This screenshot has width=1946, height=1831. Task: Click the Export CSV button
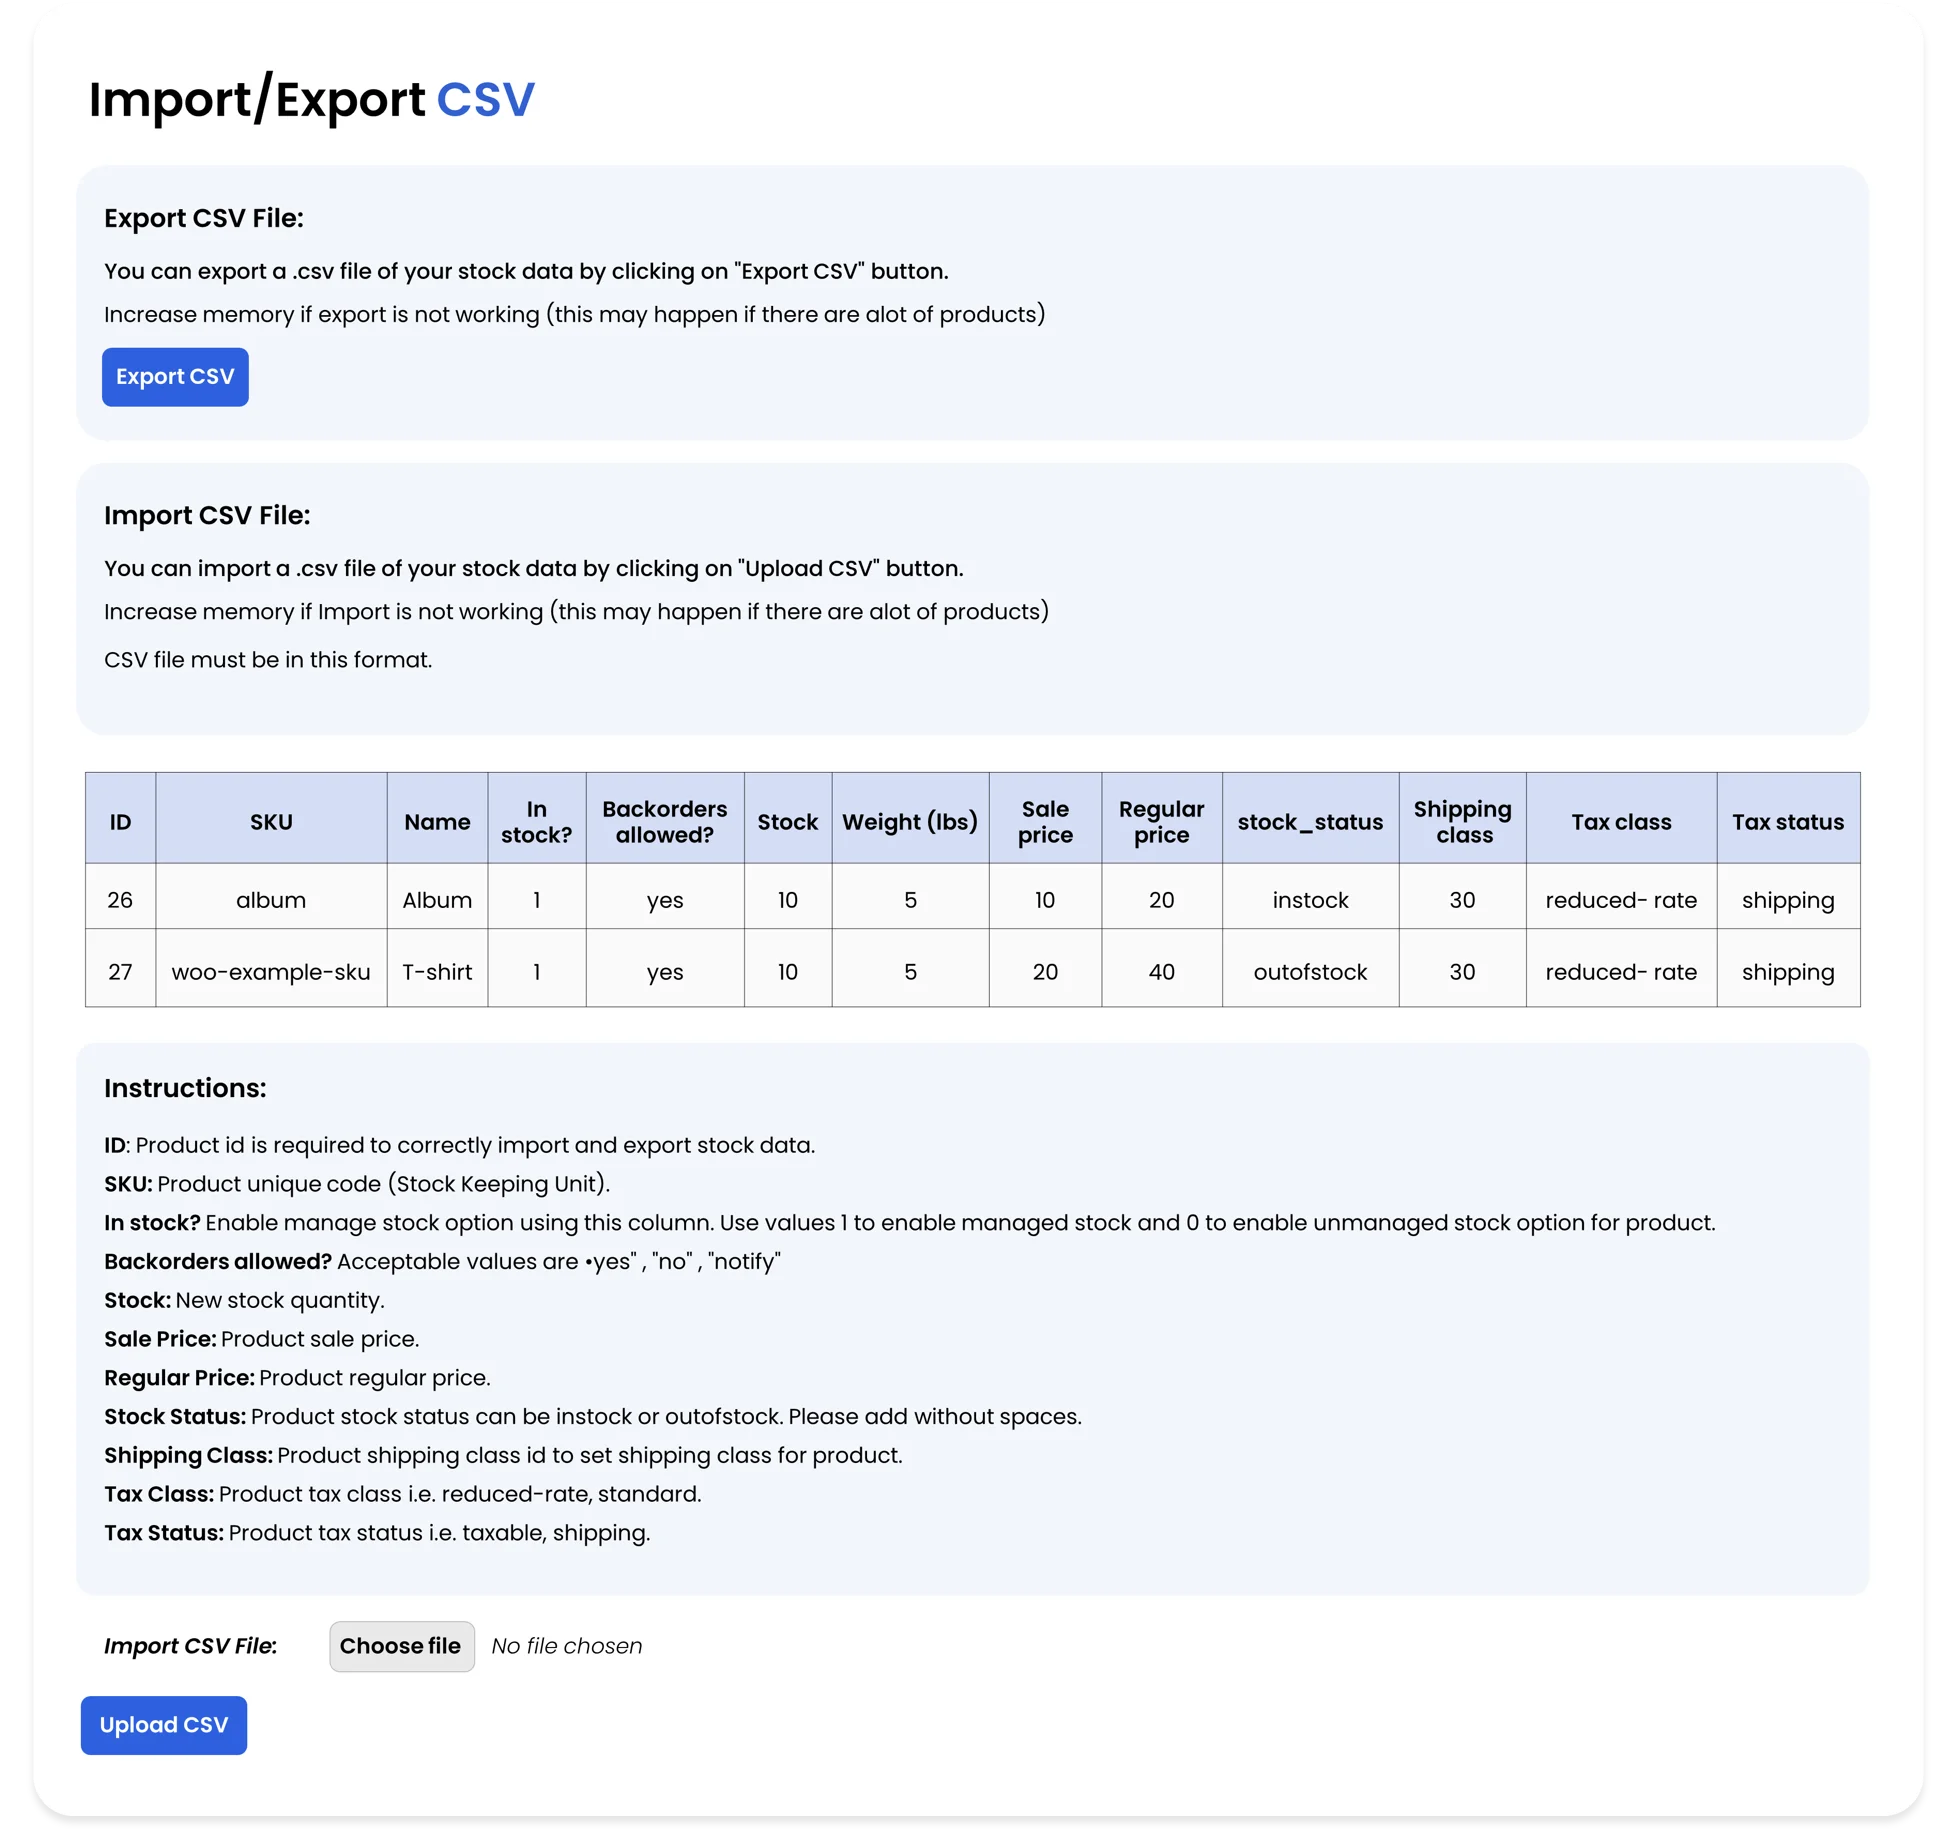click(x=175, y=377)
